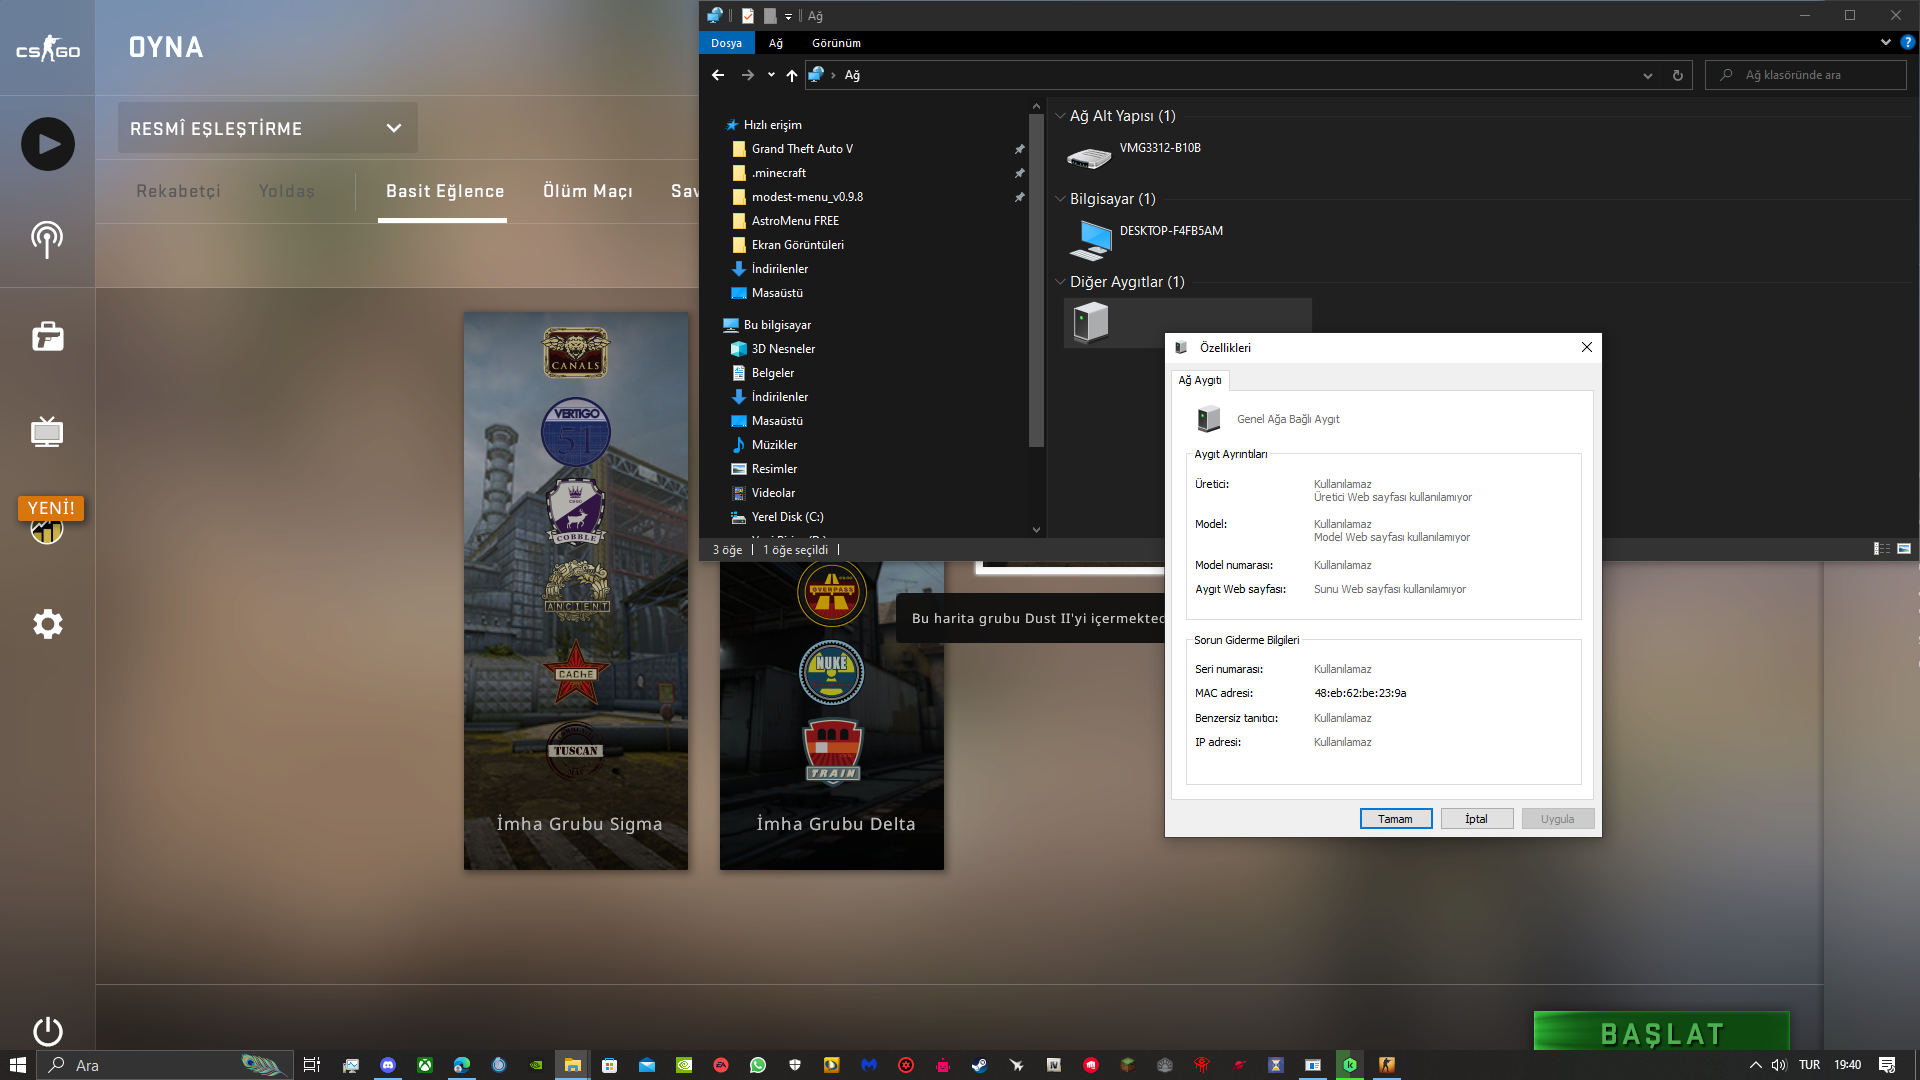This screenshot has width=1920, height=1080.
Task: Click İptal in the properties dialog
Action: coord(1477,819)
